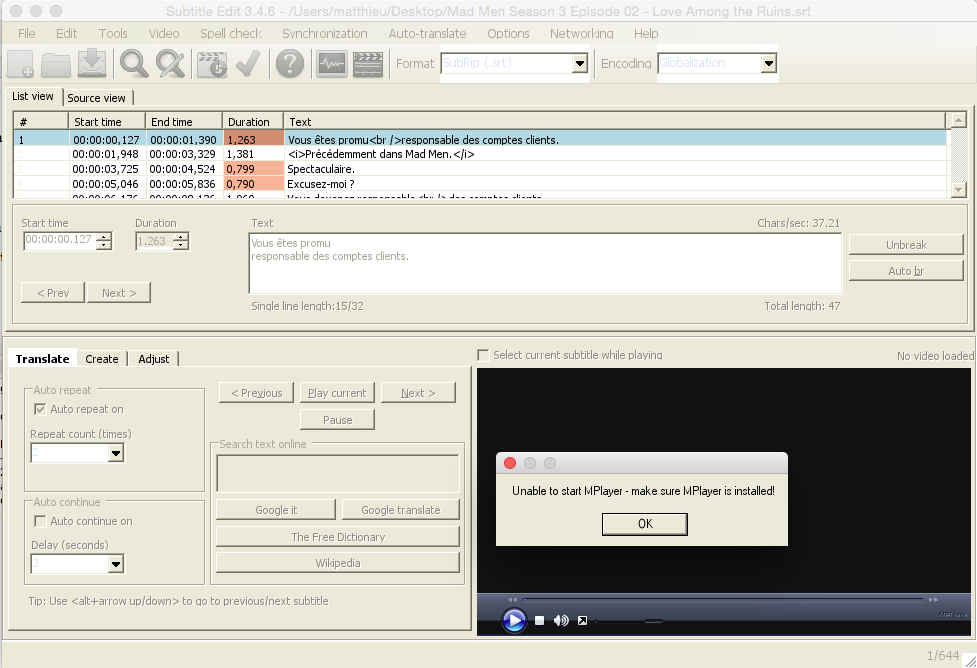This screenshot has width=977, height=668.
Task: Save the subtitle file via the Save icon
Action: pyautogui.click(x=92, y=63)
